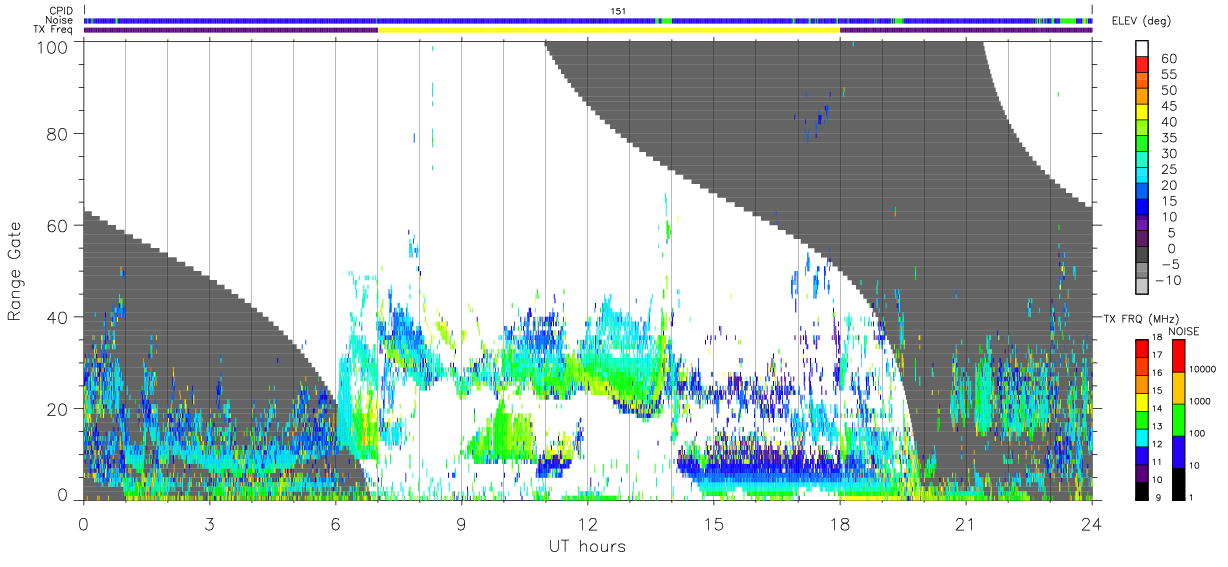The height and width of the screenshot is (567, 1228).
Task: Select the red top segment of the TX FRQ colorbar
Action: point(1142,348)
